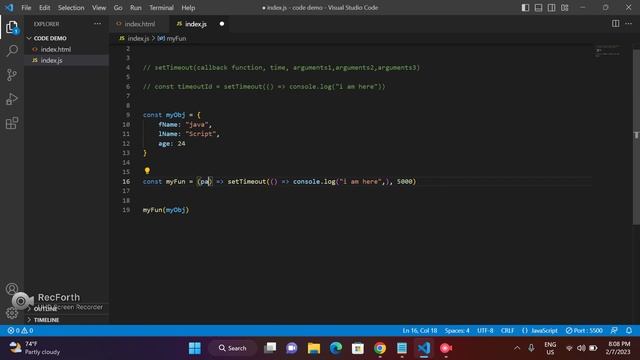Open the File menu
Viewport: 640px width, 360px height.
26,7
